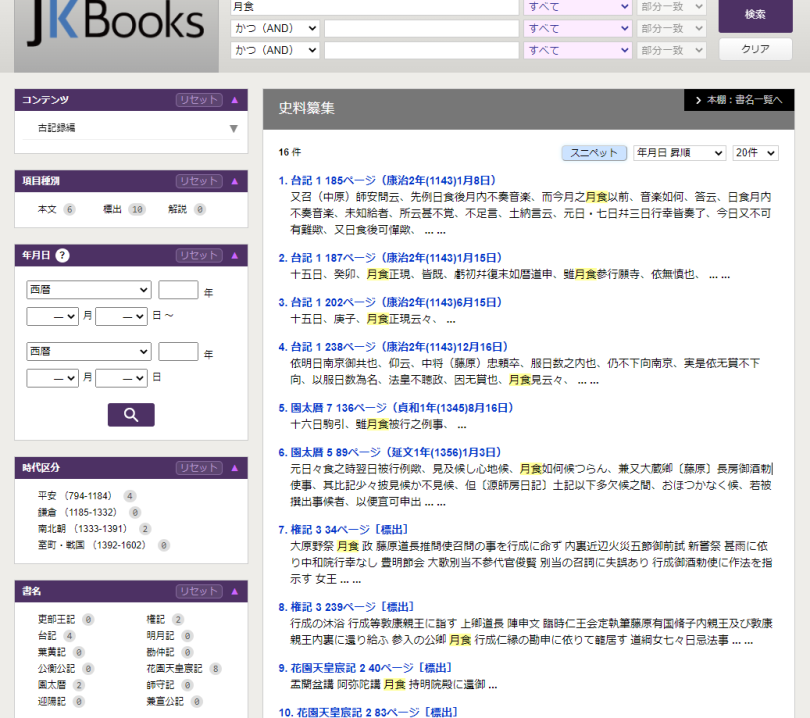810x718 pixels.
Task: Toggle the スニペット snippet button
Action: pos(594,153)
